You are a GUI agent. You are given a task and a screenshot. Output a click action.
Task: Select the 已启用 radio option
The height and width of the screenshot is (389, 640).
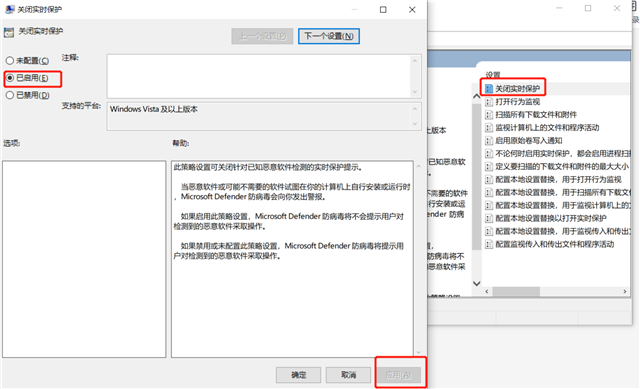click(x=27, y=78)
